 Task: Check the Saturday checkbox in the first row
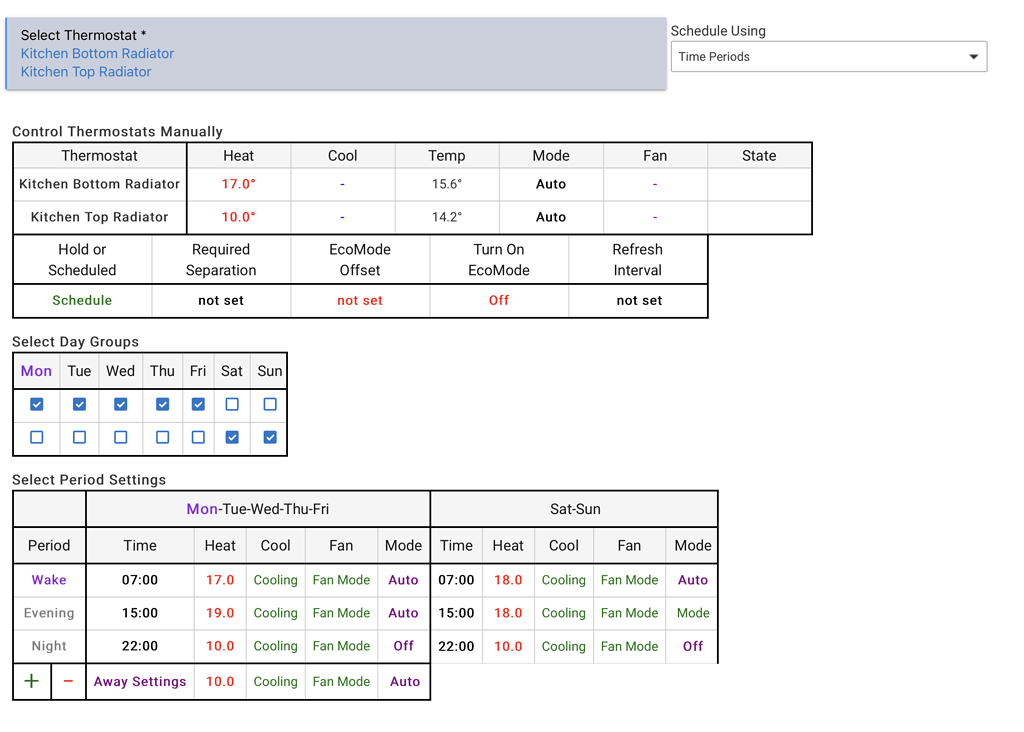point(231,404)
